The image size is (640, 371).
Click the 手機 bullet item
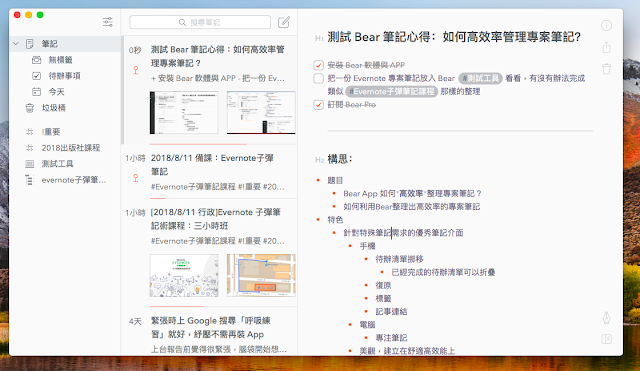click(x=367, y=246)
